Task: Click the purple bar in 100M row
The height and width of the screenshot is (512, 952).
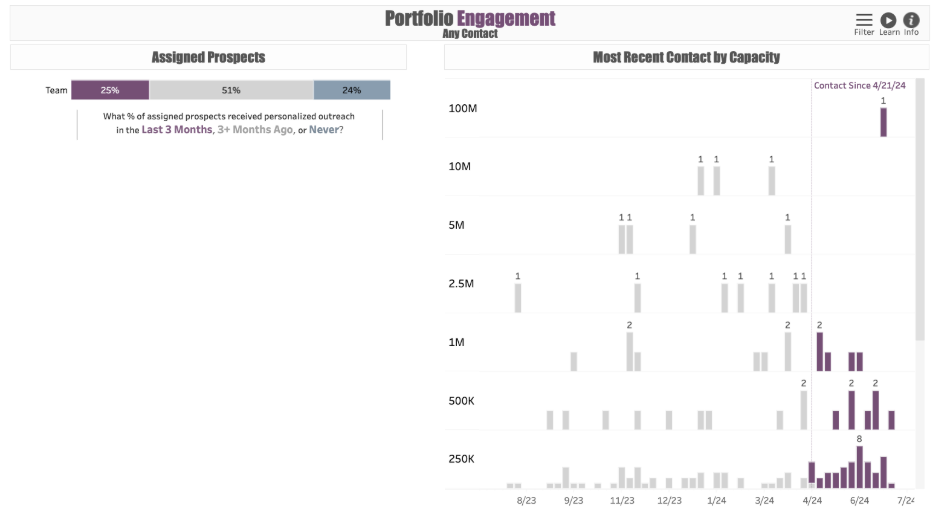Action: pyautogui.click(x=883, y=122)
